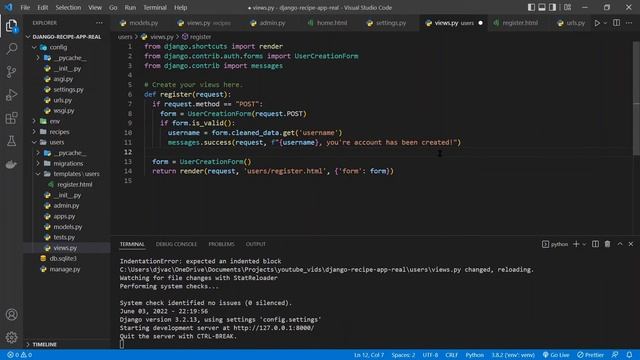The height and width of the screenshot is (360, 640).
Task: Toggle the secondary side bar
Action: tap(552, 7)
